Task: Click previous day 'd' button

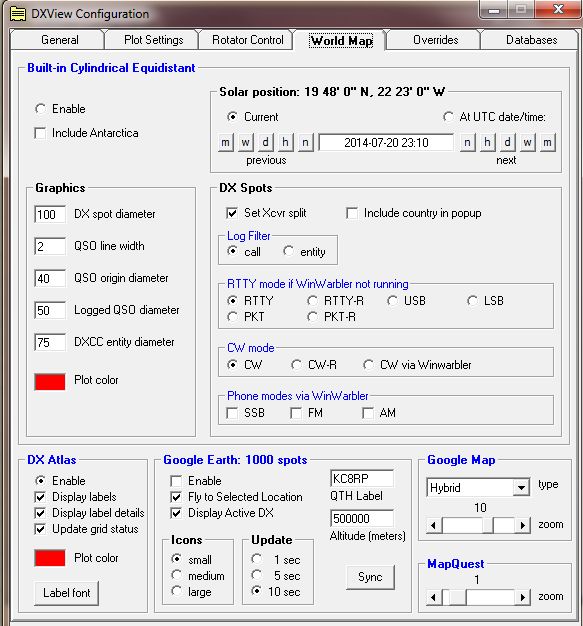Action: (266, 143)
